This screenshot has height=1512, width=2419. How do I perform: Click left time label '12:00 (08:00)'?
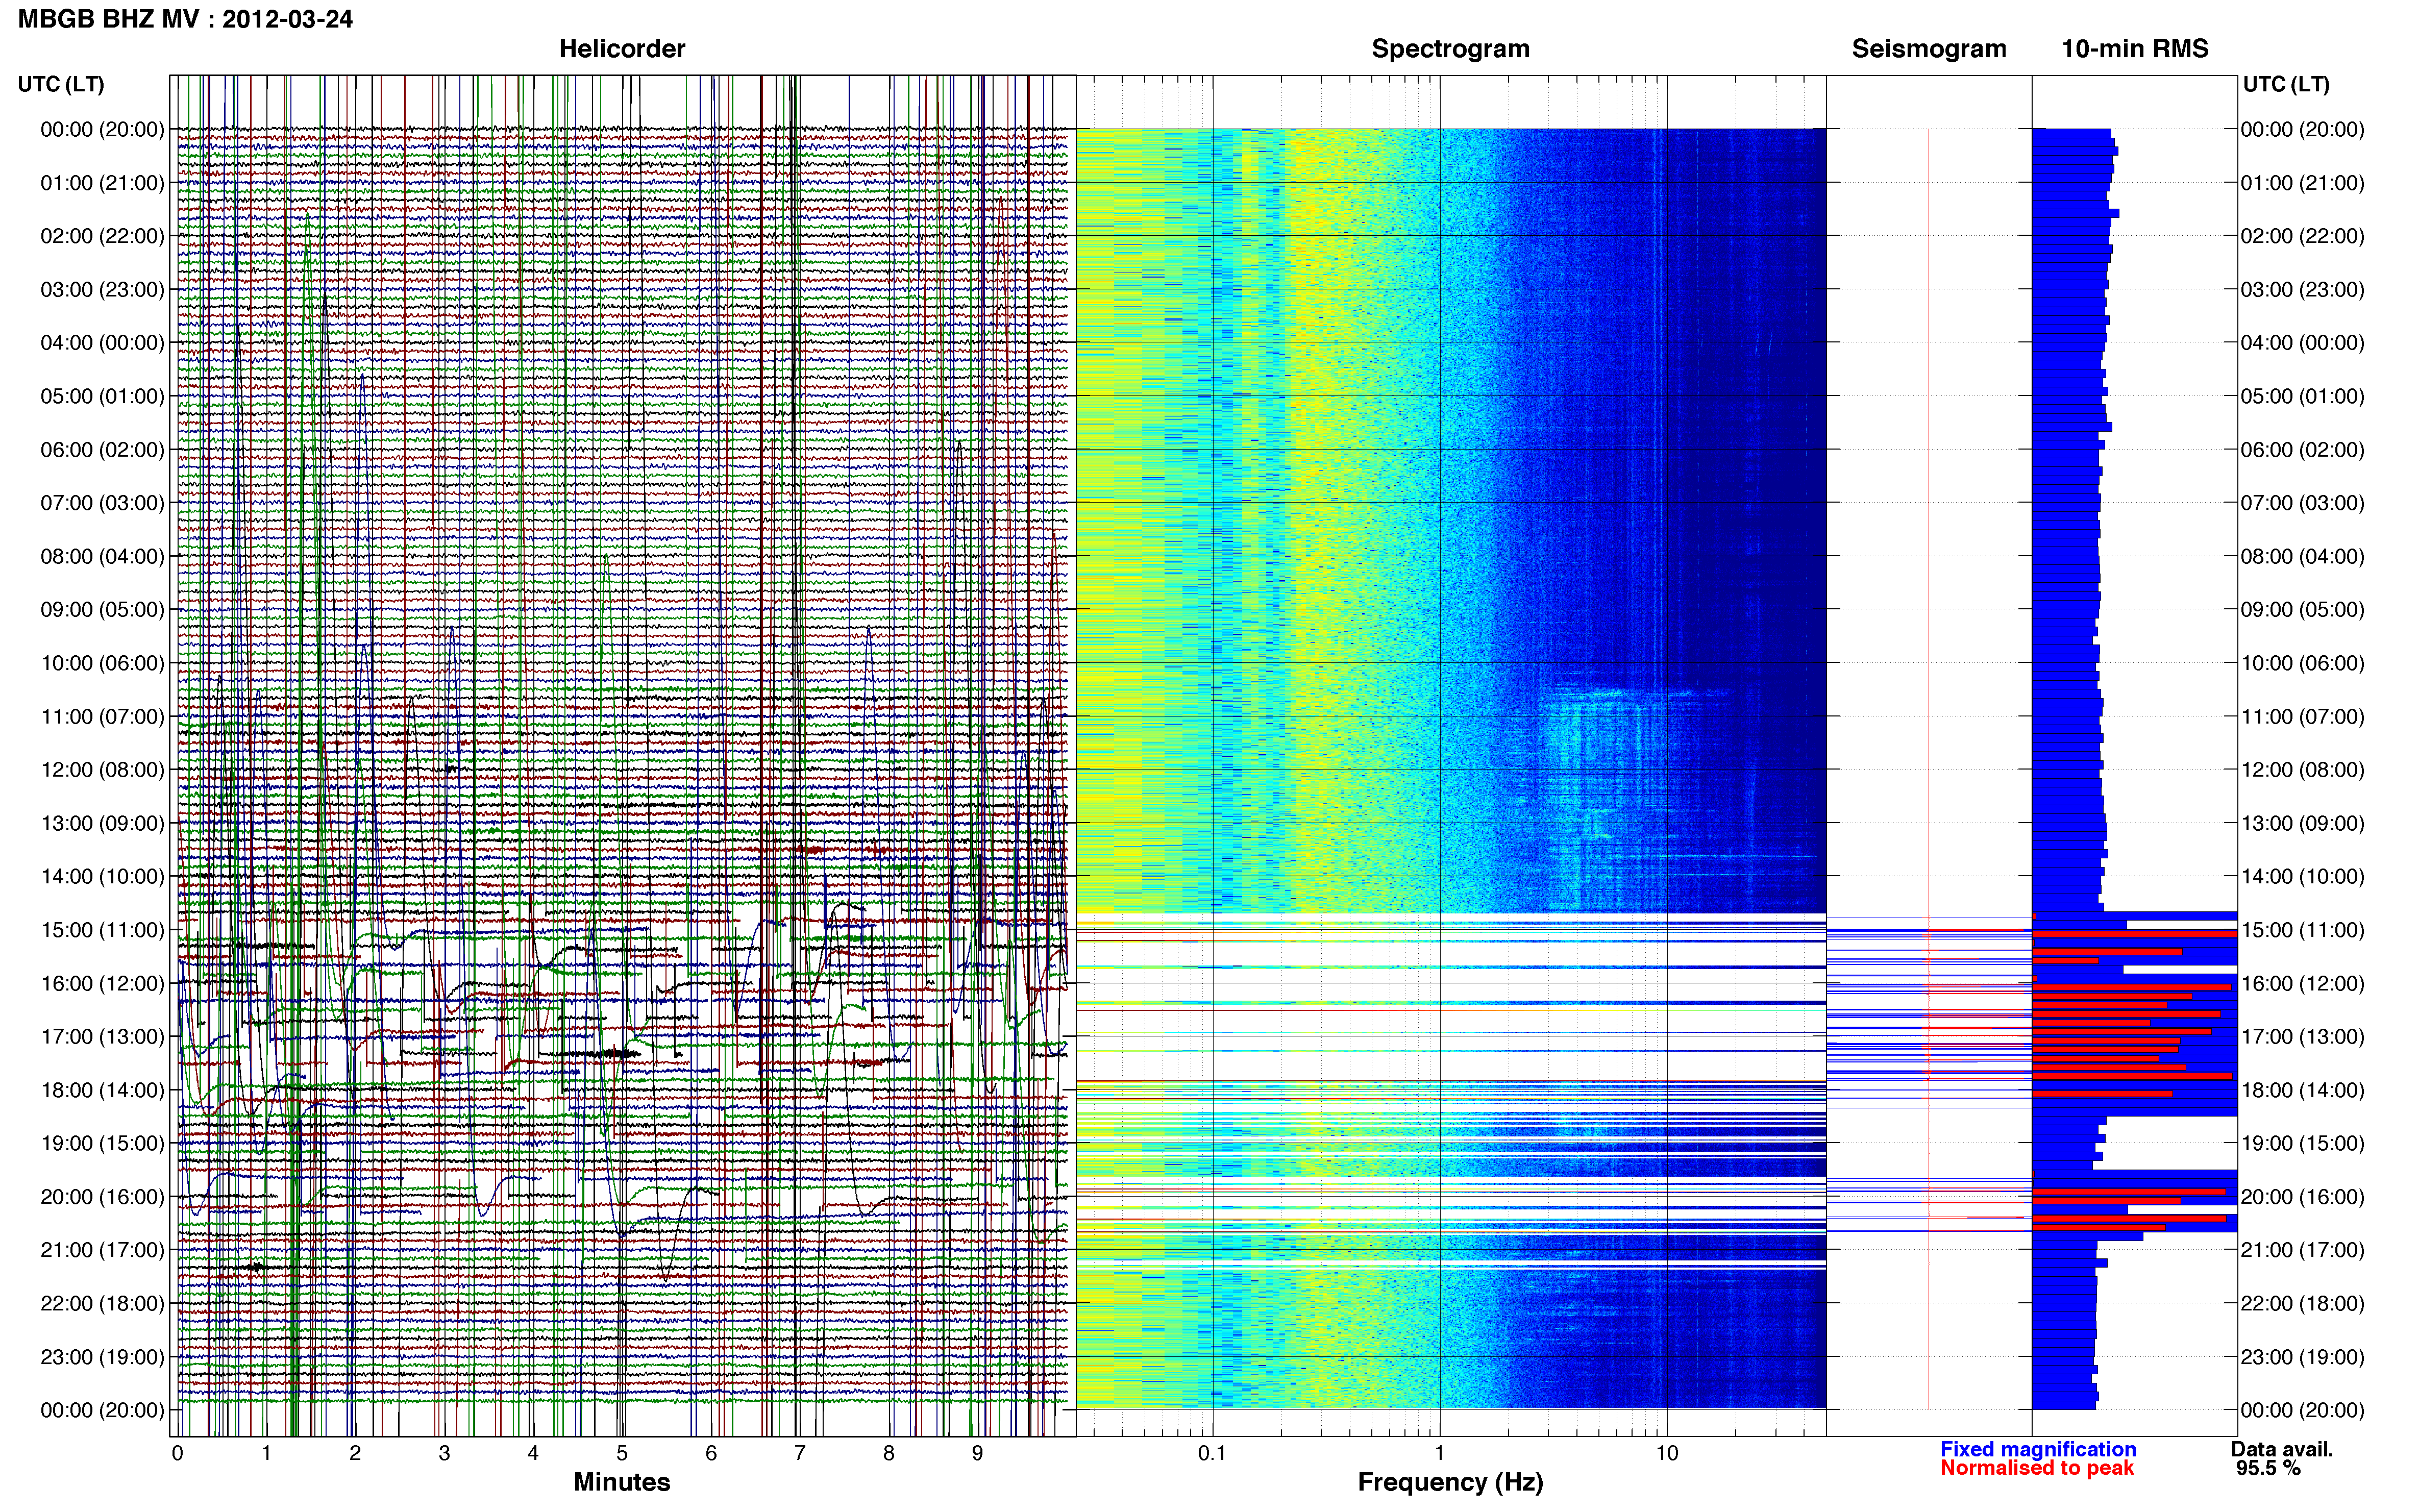pyautogui.click(x=102, y=770)
